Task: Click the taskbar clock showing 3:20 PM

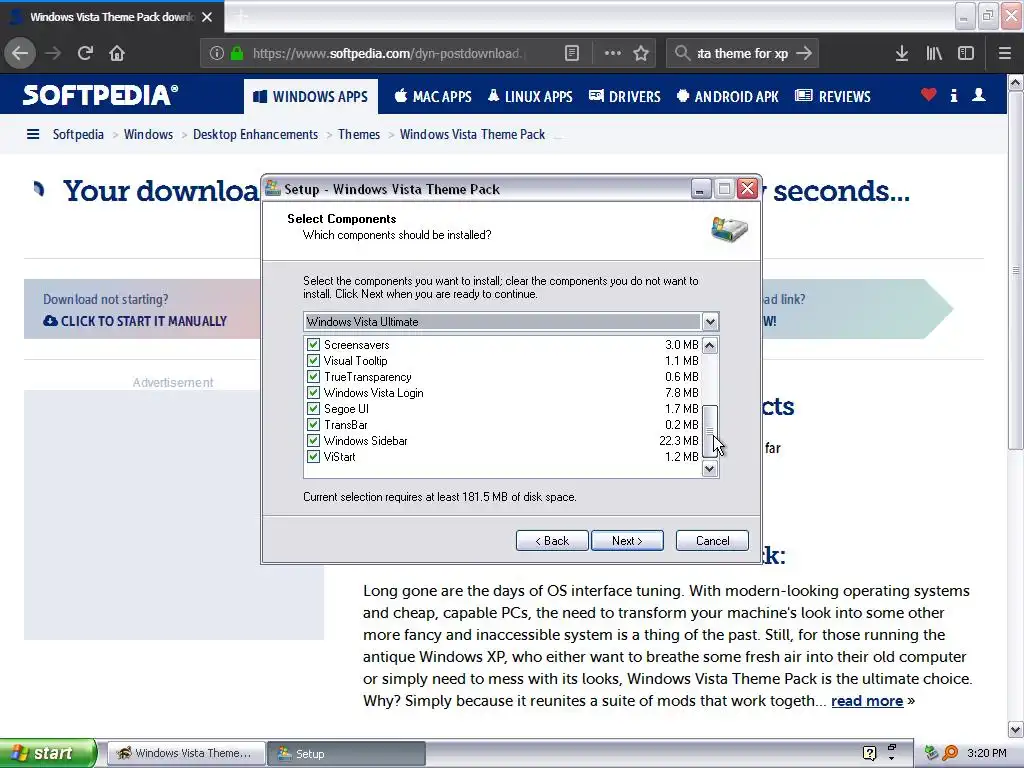Action: click(986, 753)
